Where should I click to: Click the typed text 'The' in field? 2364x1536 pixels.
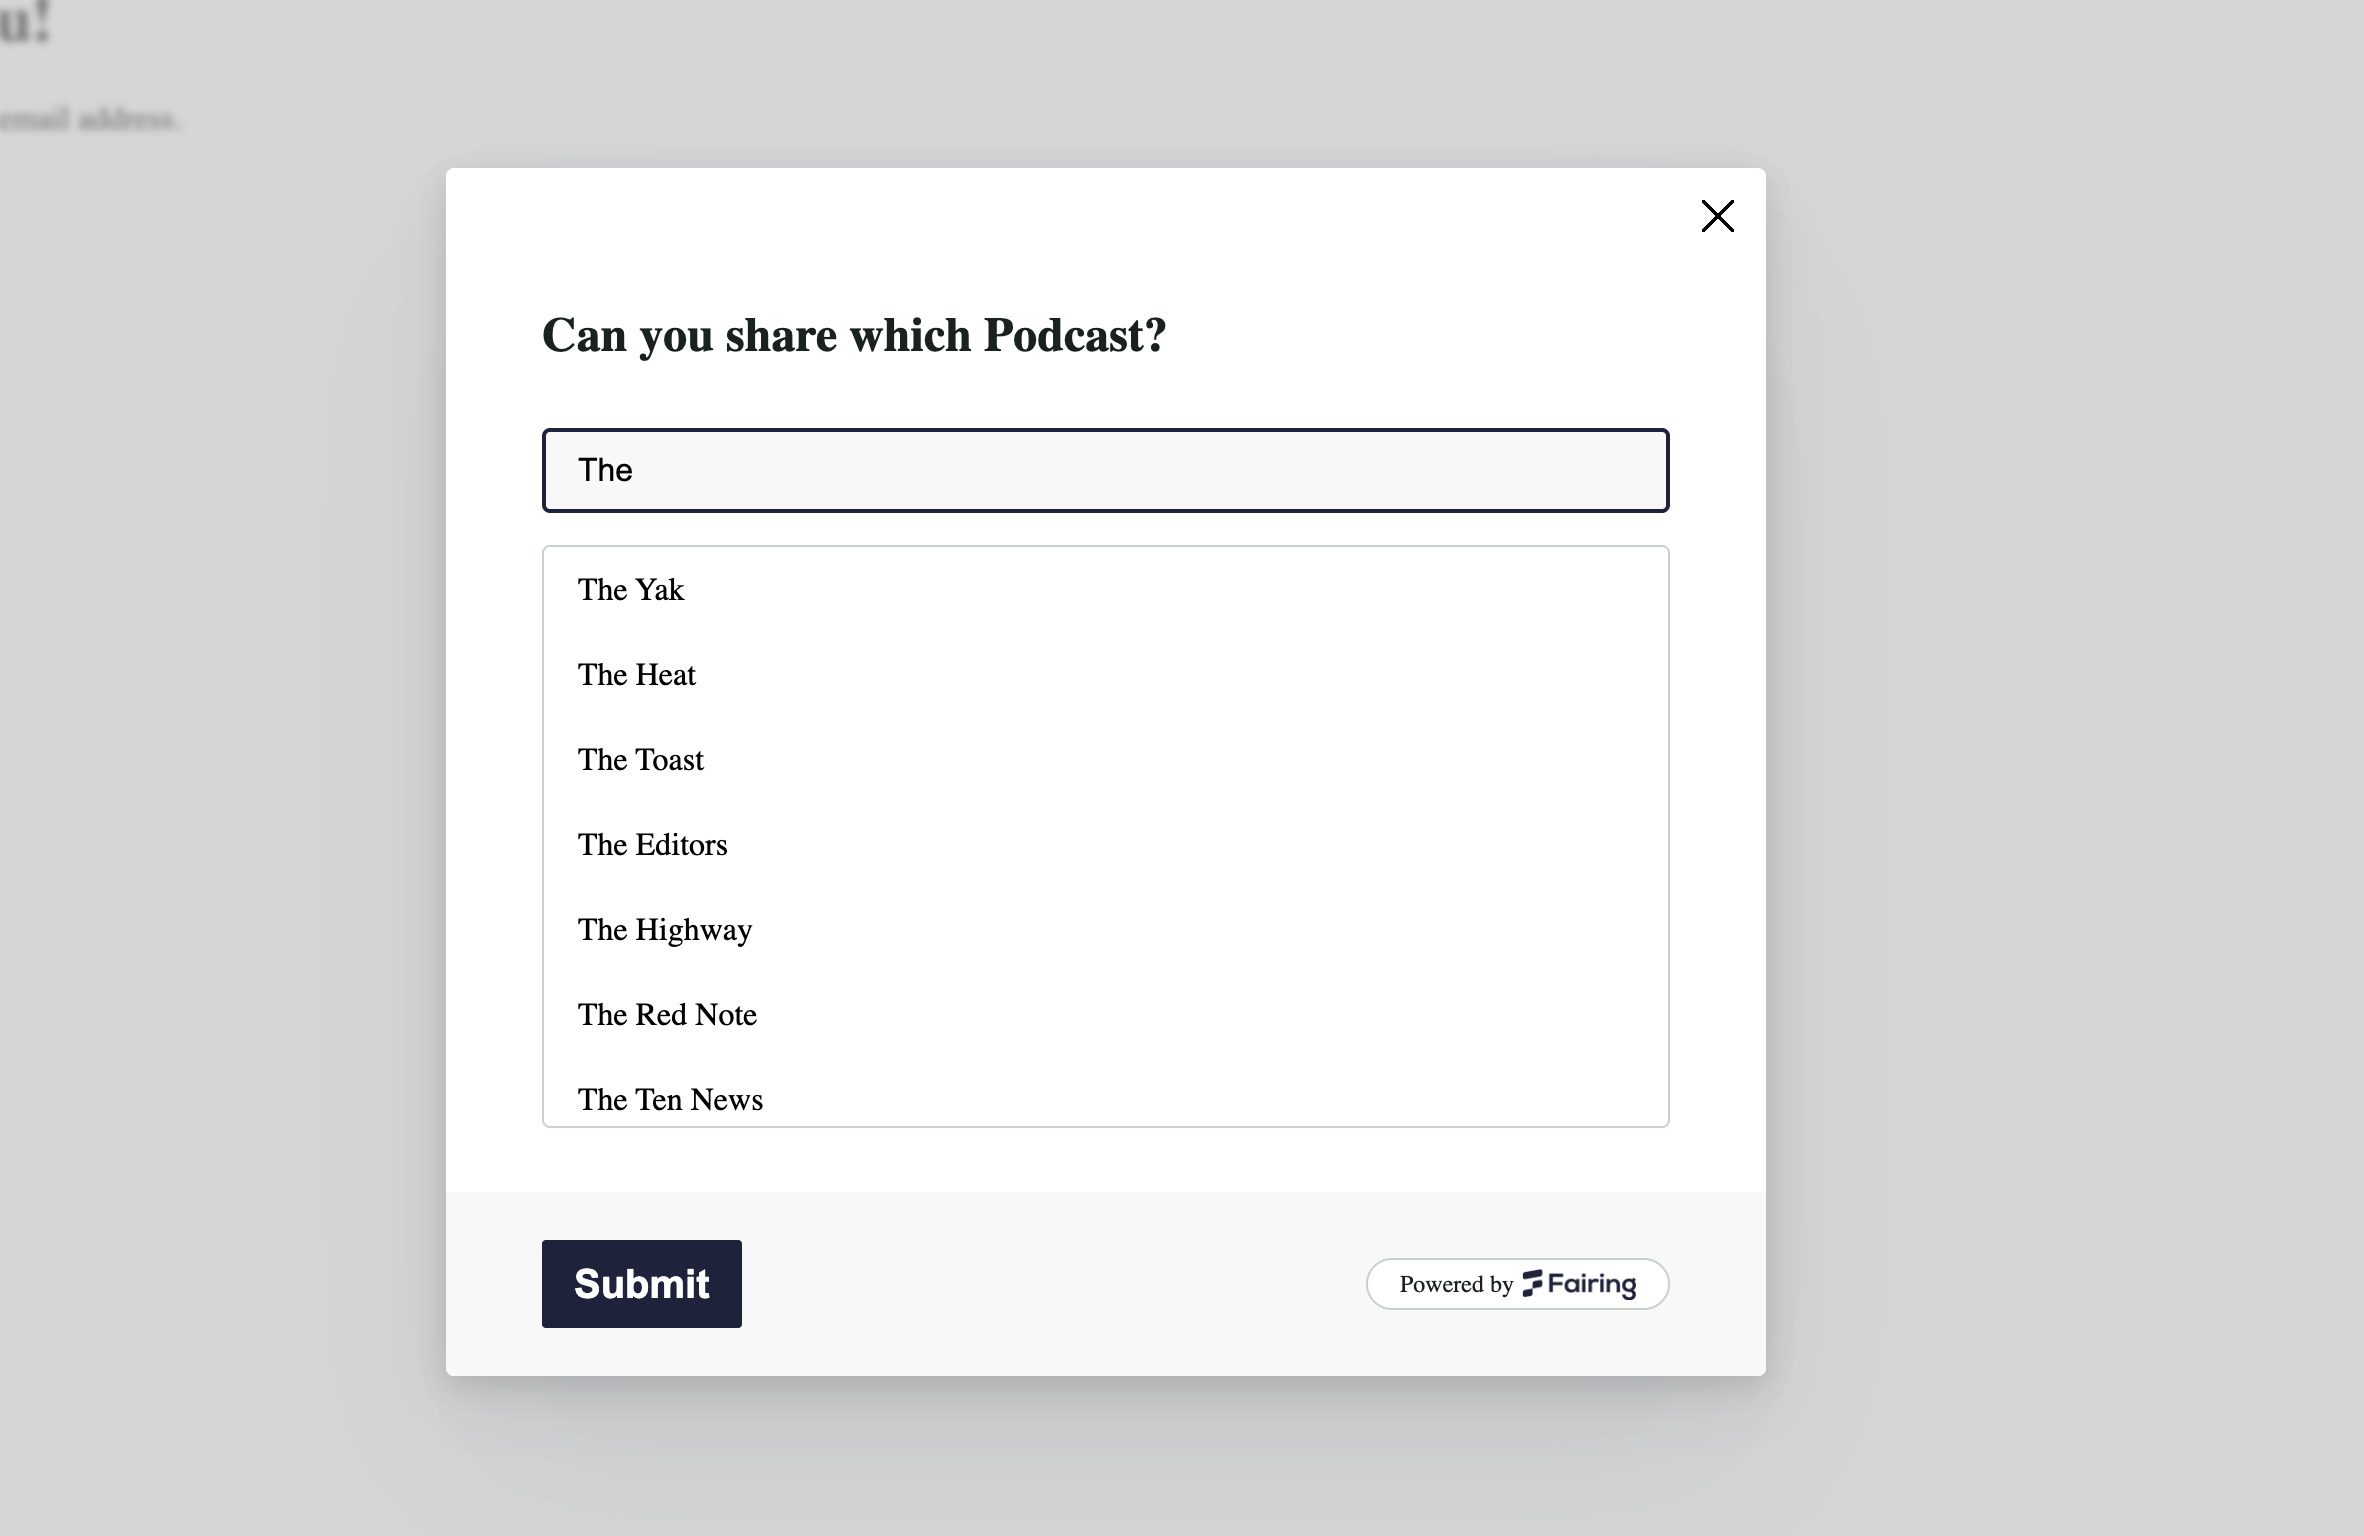605,470
